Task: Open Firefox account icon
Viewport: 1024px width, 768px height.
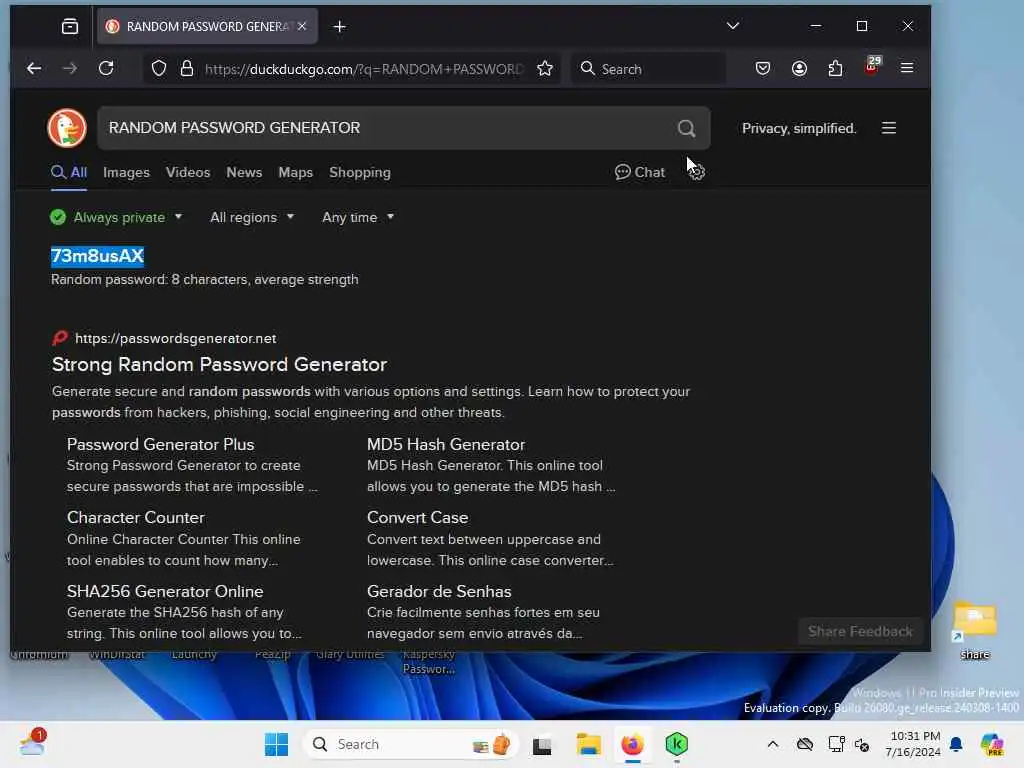Action: pyautogui.click(x=799, y=68)
